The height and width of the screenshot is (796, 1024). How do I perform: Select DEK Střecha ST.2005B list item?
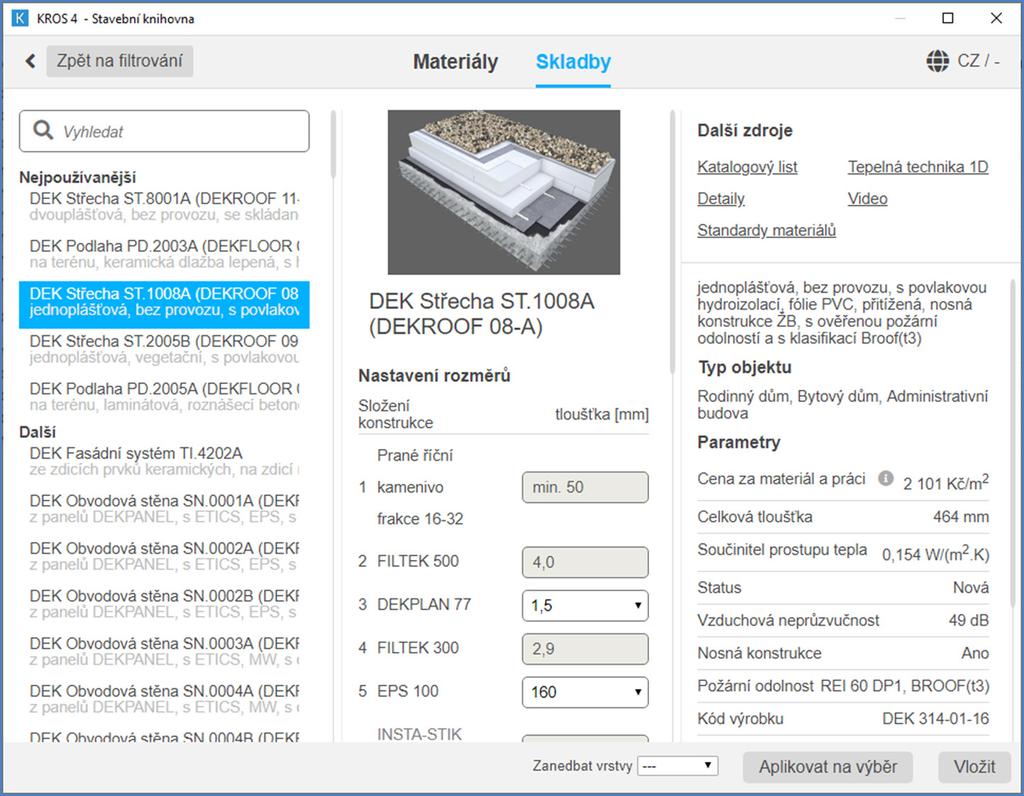point(165,349)
